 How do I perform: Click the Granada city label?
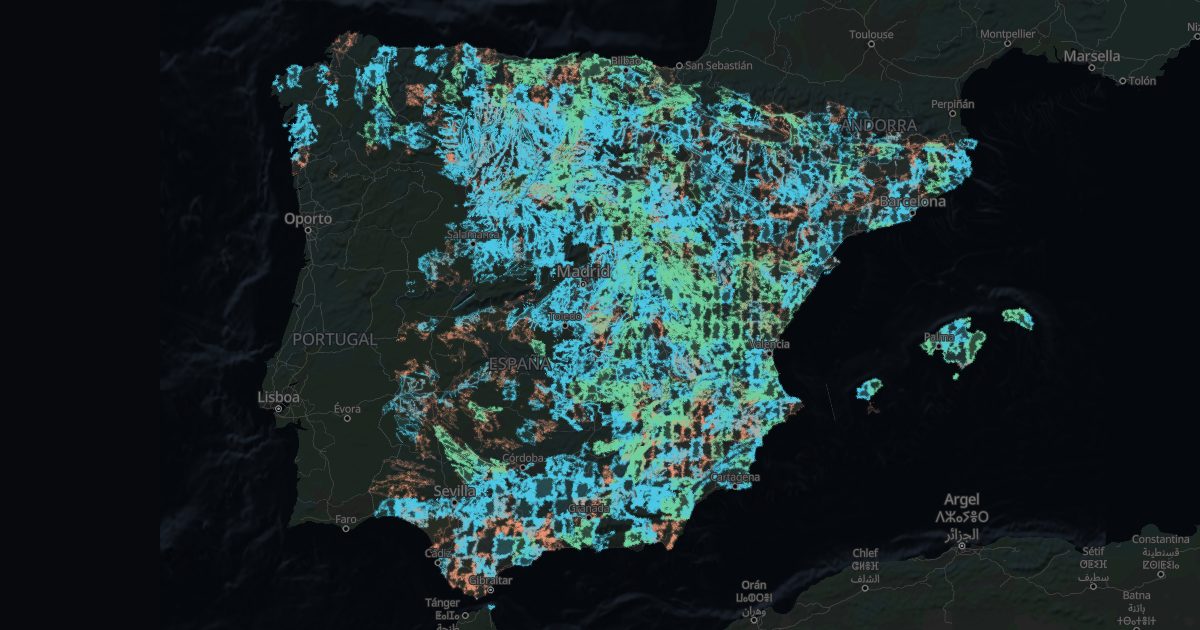588,508
